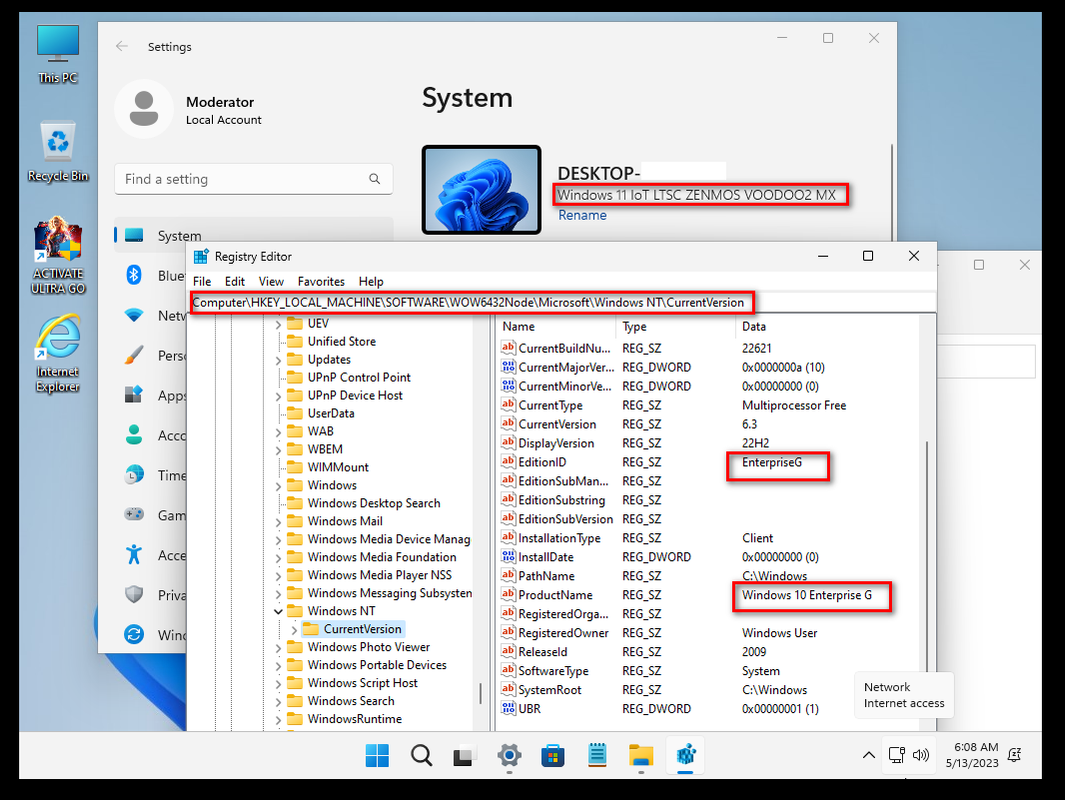Open This PC desktop icon
Image resolution: width=1065 pixels, height=800 pixels.
click(x=58, y=54)
